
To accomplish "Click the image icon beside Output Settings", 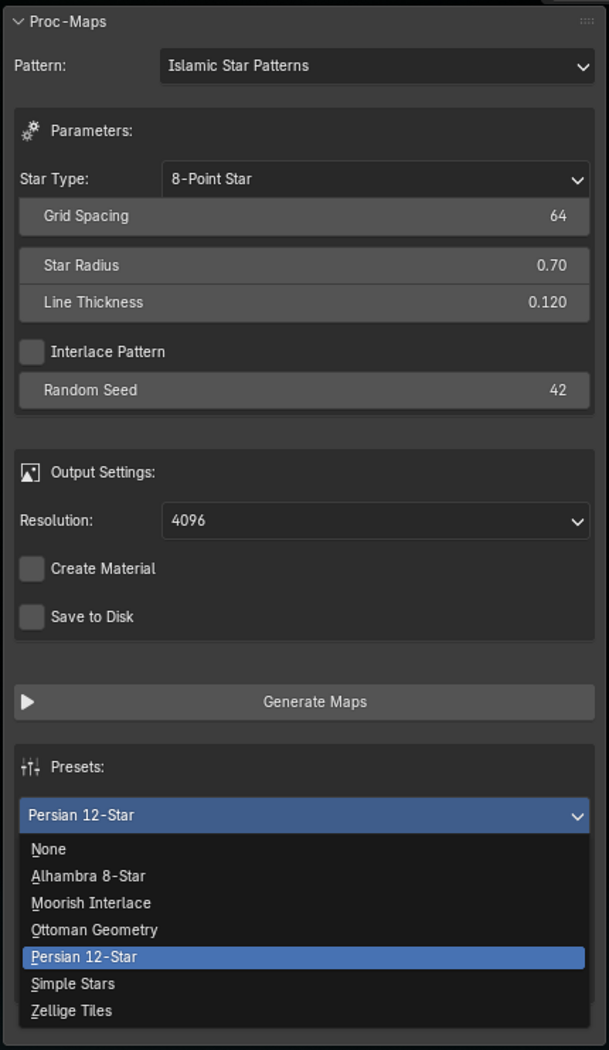I will 30,472.
